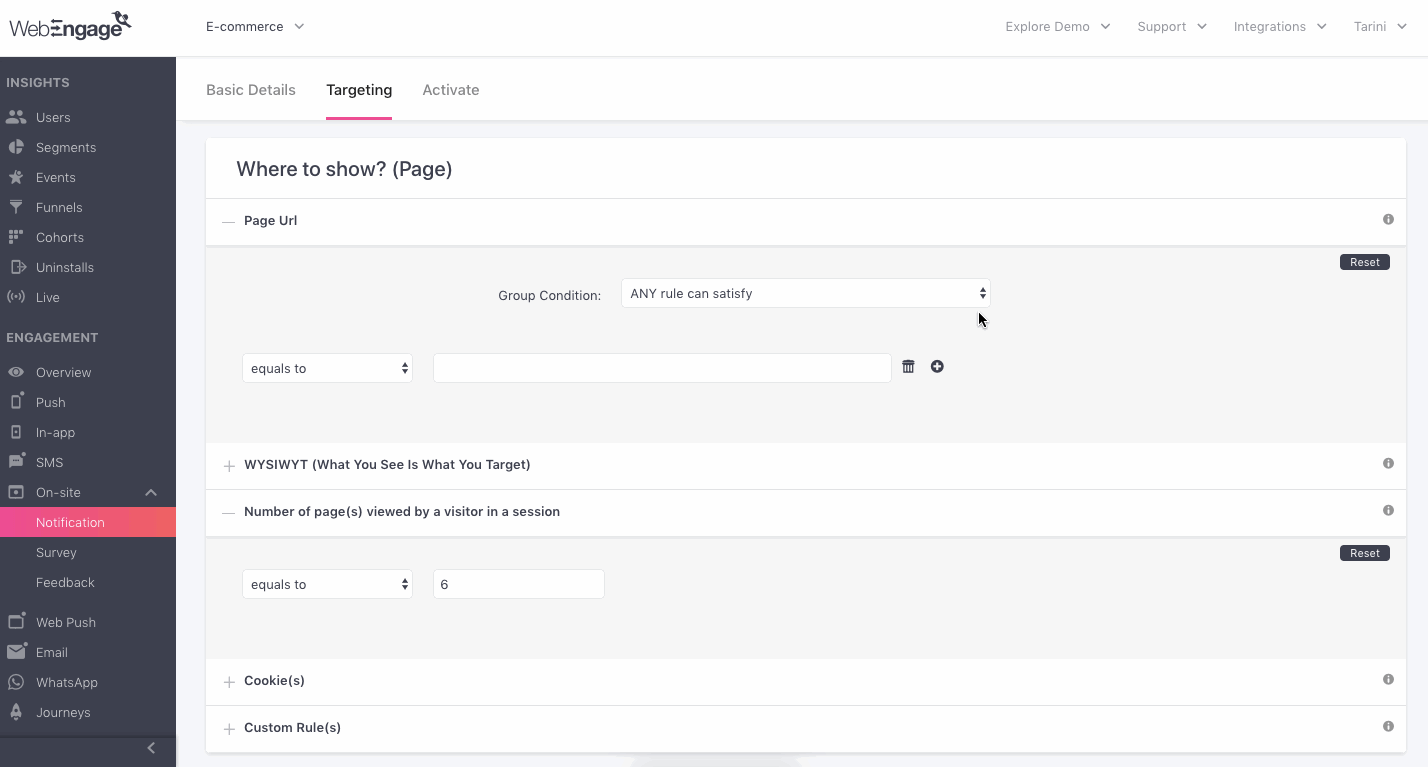
Task: Collapse the Page Url section
Action: tap(229, 221)
